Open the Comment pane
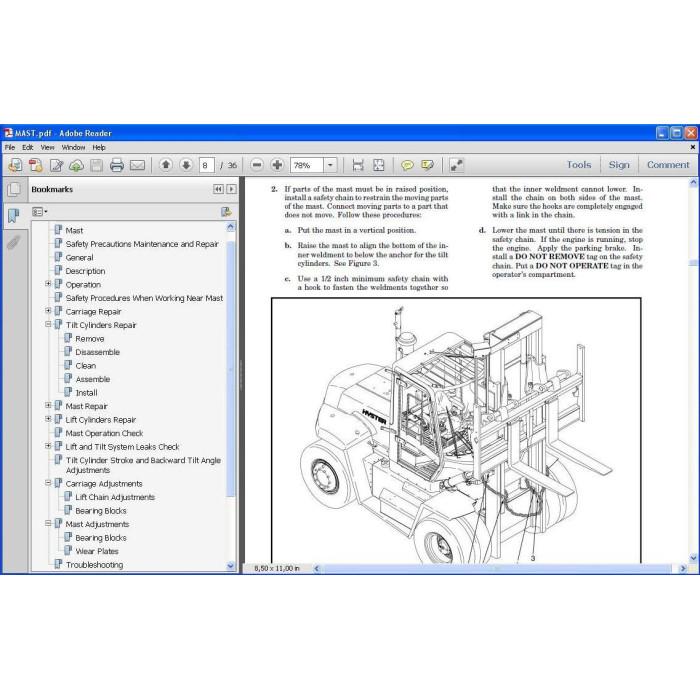Image resolution: width=700 pixels, height=700 pixels. pyautogui.click(x=668, y=165)
